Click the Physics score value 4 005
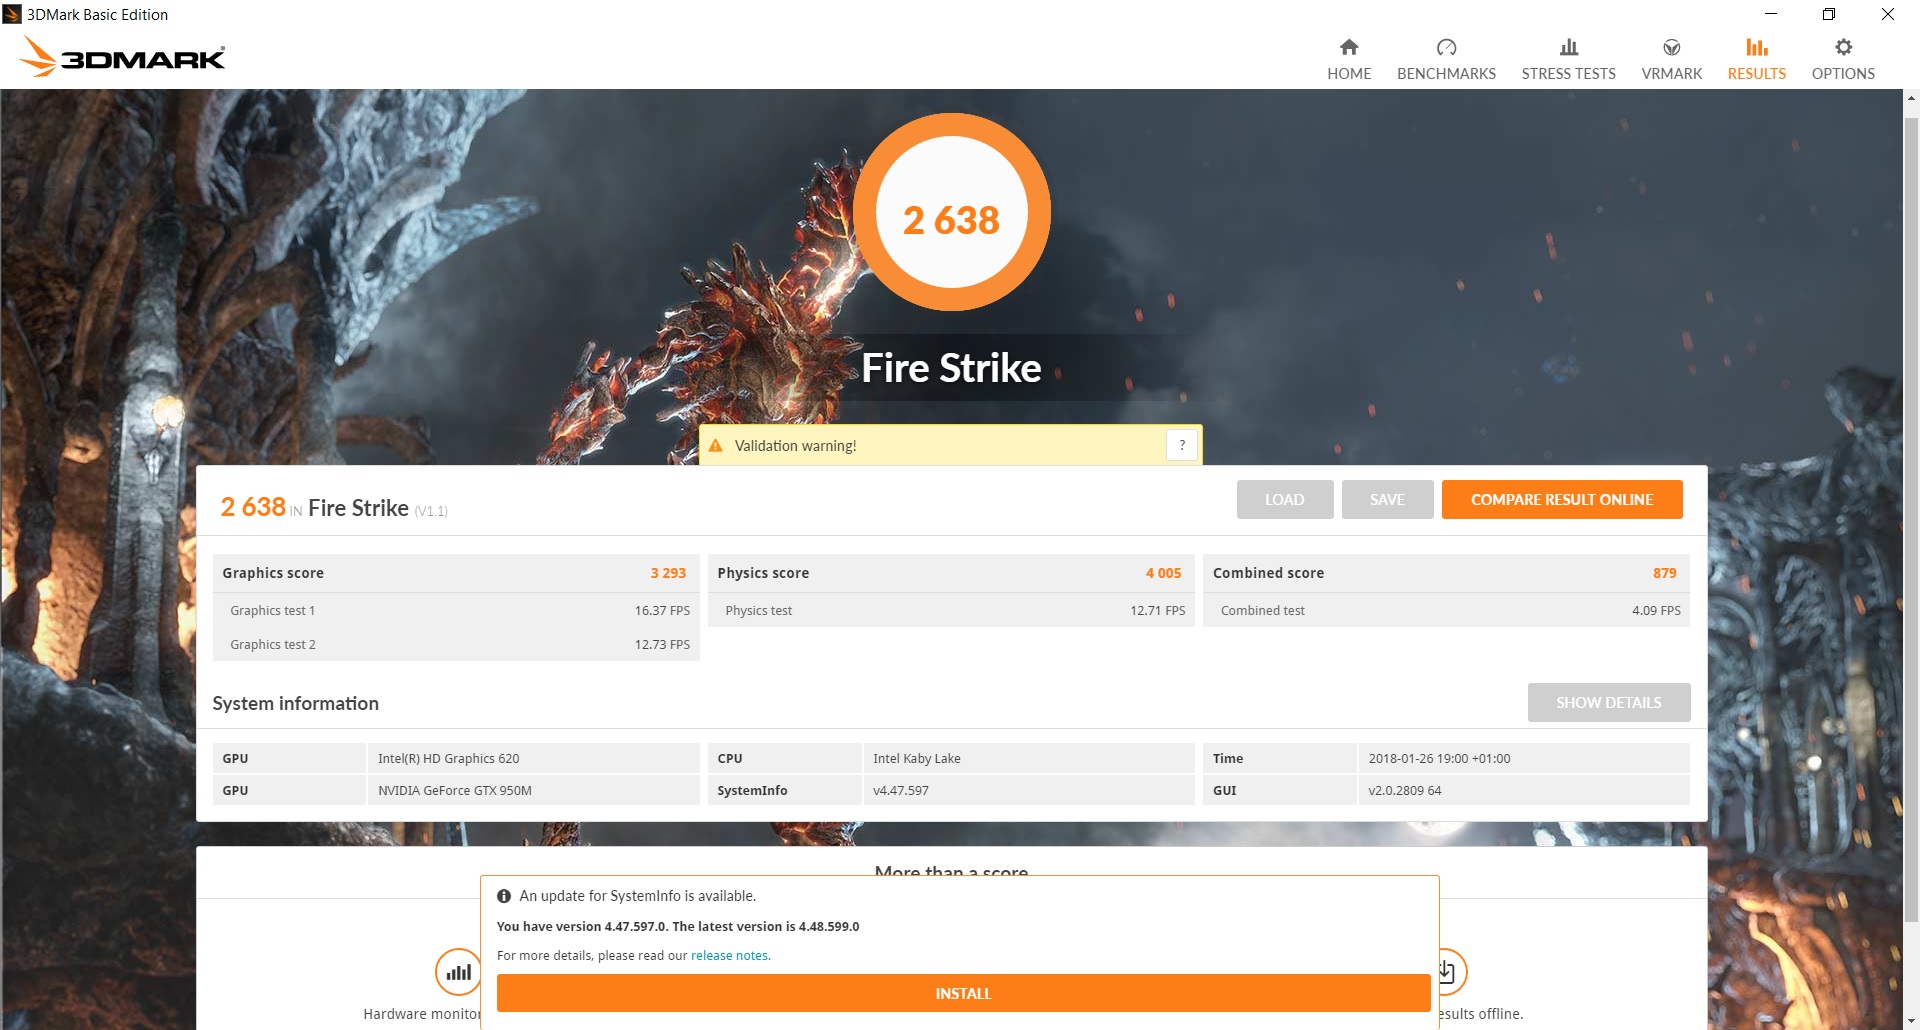The height and width of the screenshot is (1030, 1920). (x=1163, y=573)
